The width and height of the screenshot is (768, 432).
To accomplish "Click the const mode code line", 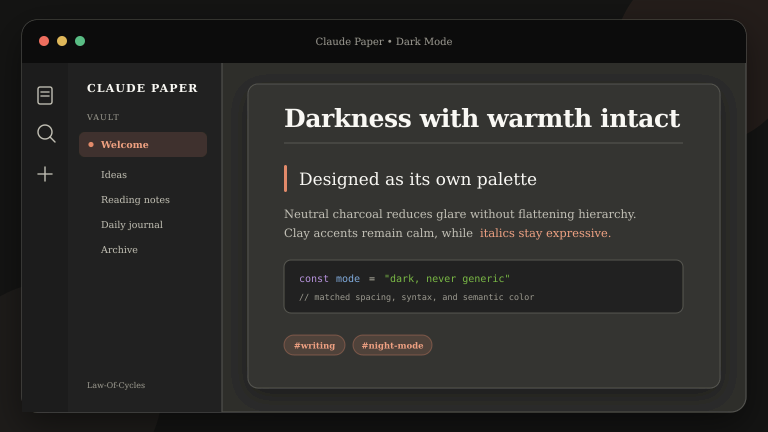I will [405, 279].
